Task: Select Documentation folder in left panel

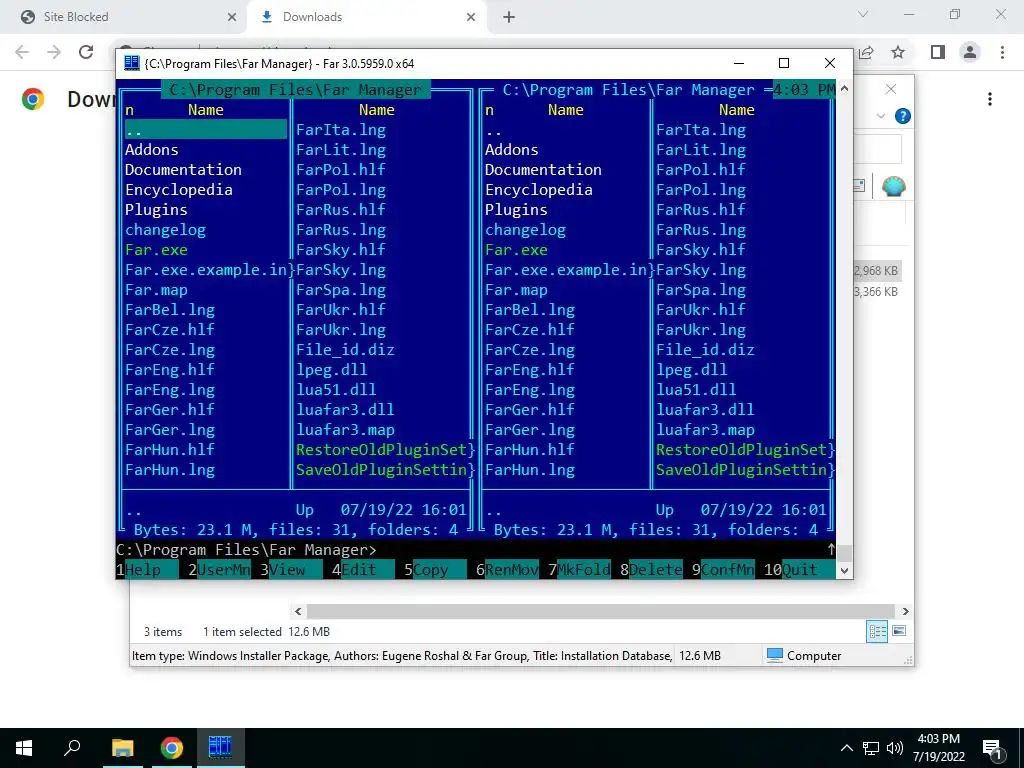Action: [x=184, y=170]
